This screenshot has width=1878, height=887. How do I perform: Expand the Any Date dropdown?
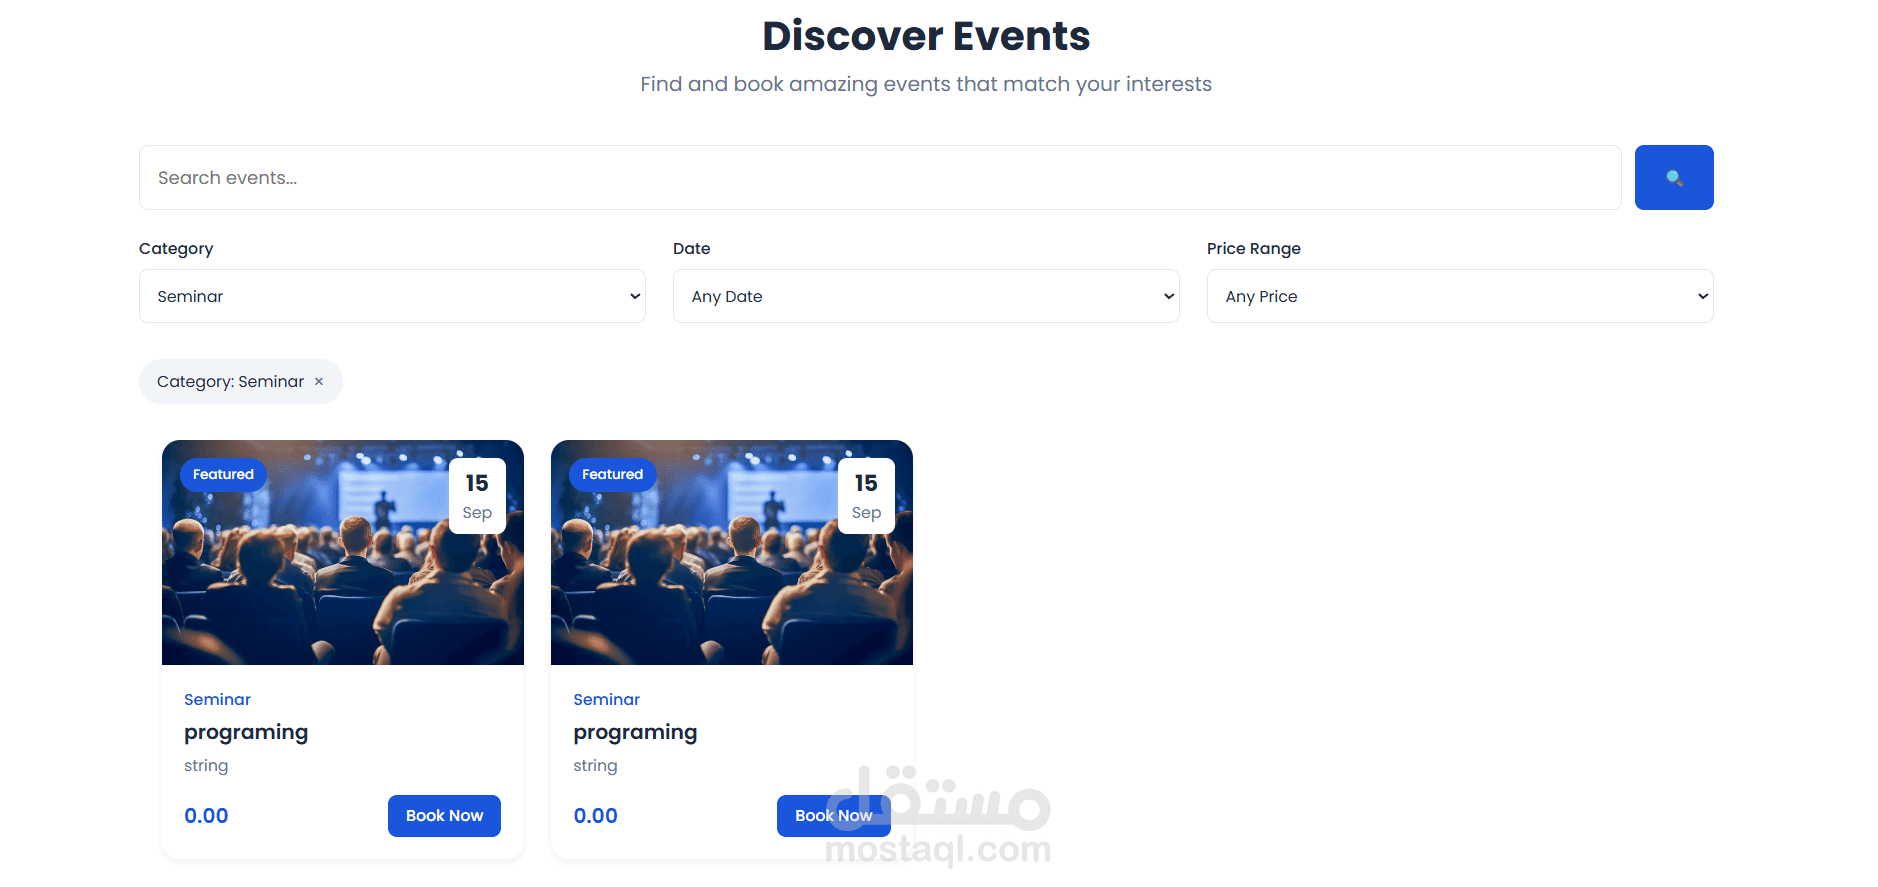point(926,296)
